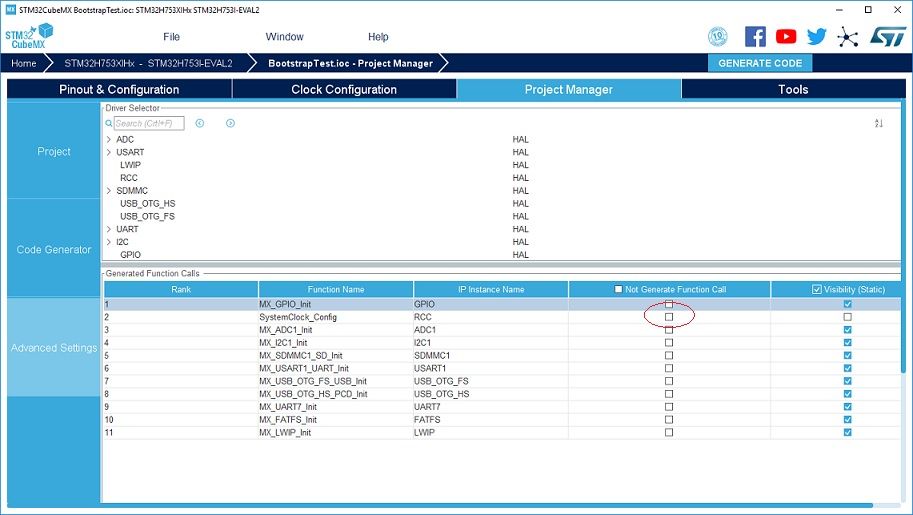Open the ST YouTube channel icon
913x515 pixels.
pyautogui.click(x=786, y=37)
